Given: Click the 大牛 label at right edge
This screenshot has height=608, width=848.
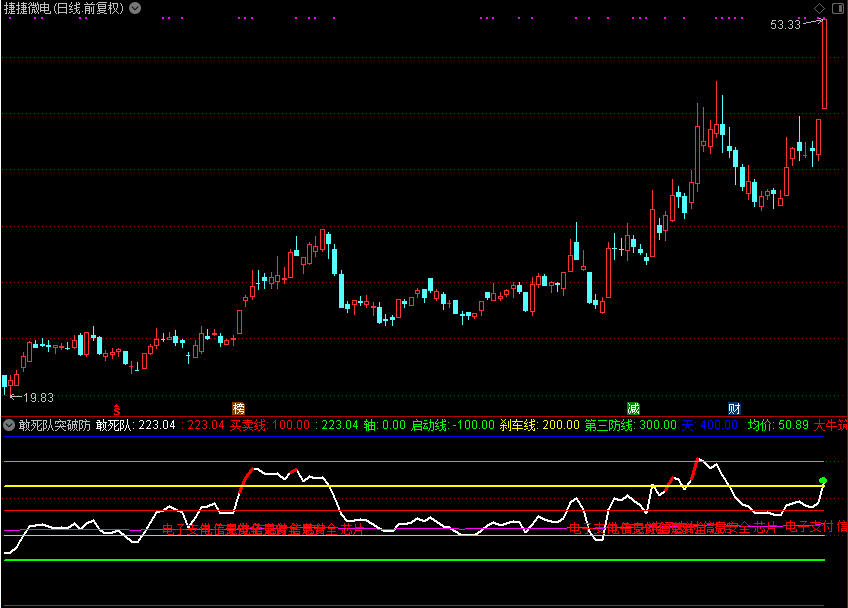Looking at the screenshot, I should coord(830,425).
